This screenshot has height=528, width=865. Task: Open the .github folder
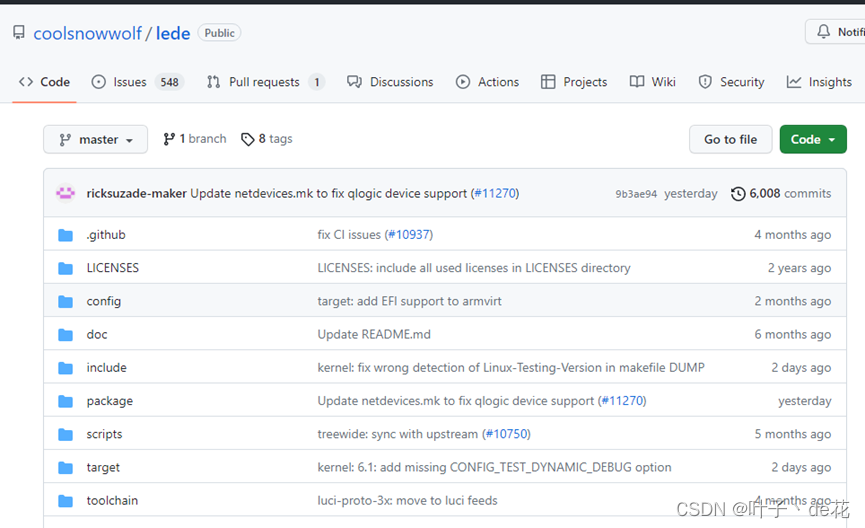[106, 235]
